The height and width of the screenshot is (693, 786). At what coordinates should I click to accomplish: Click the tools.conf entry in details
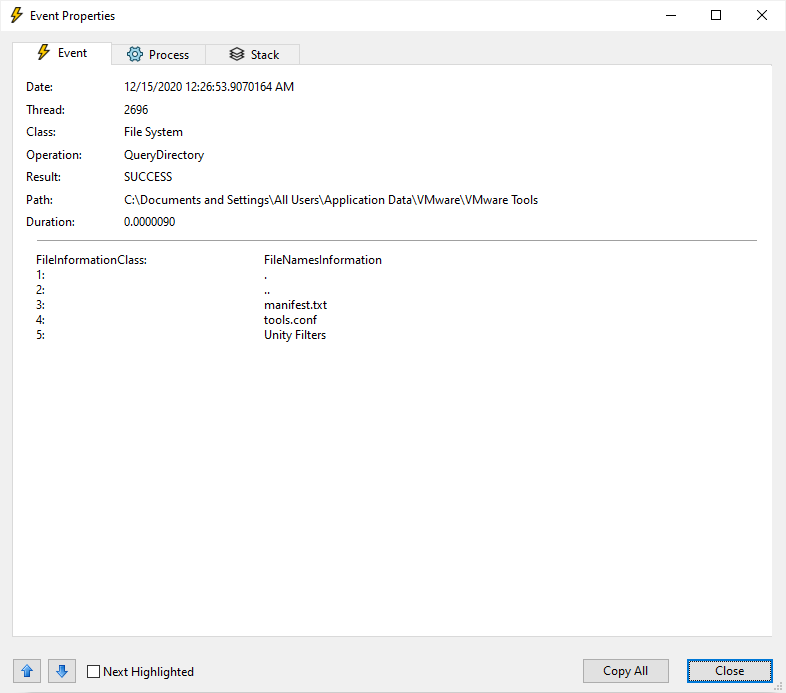[x=290, y=320]
